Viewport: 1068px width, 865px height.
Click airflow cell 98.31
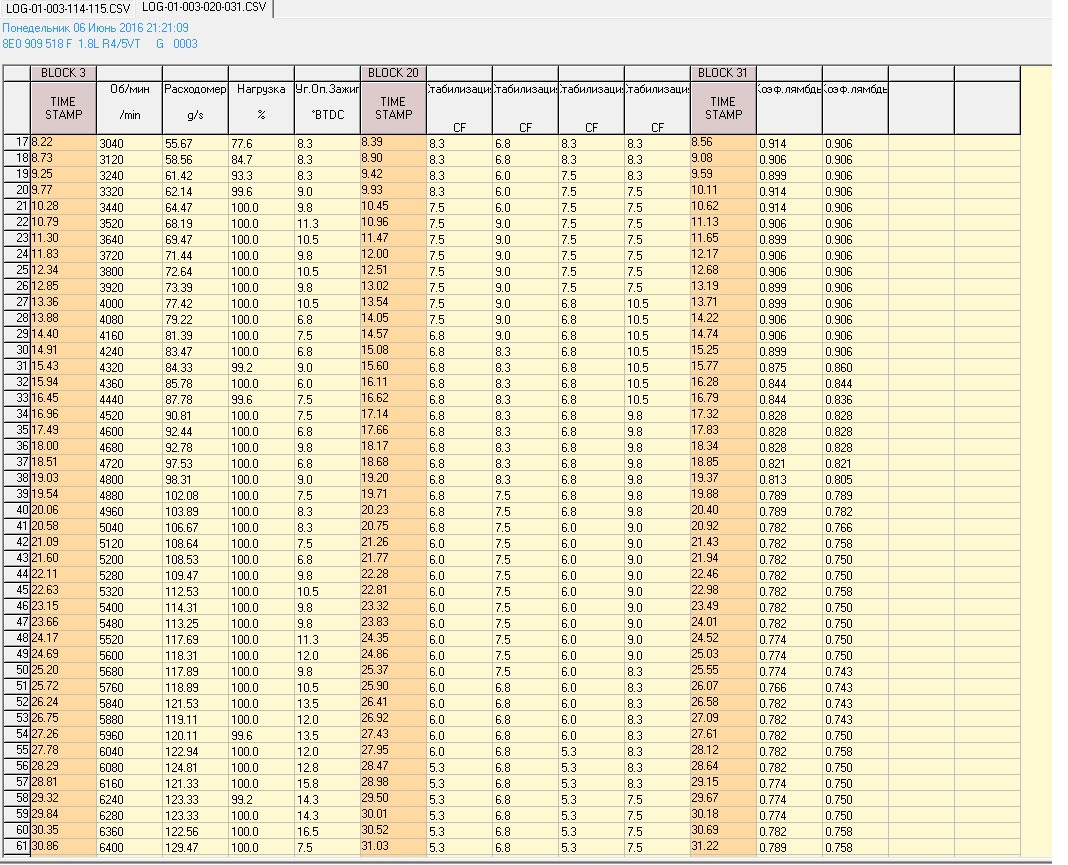[195, 479]
